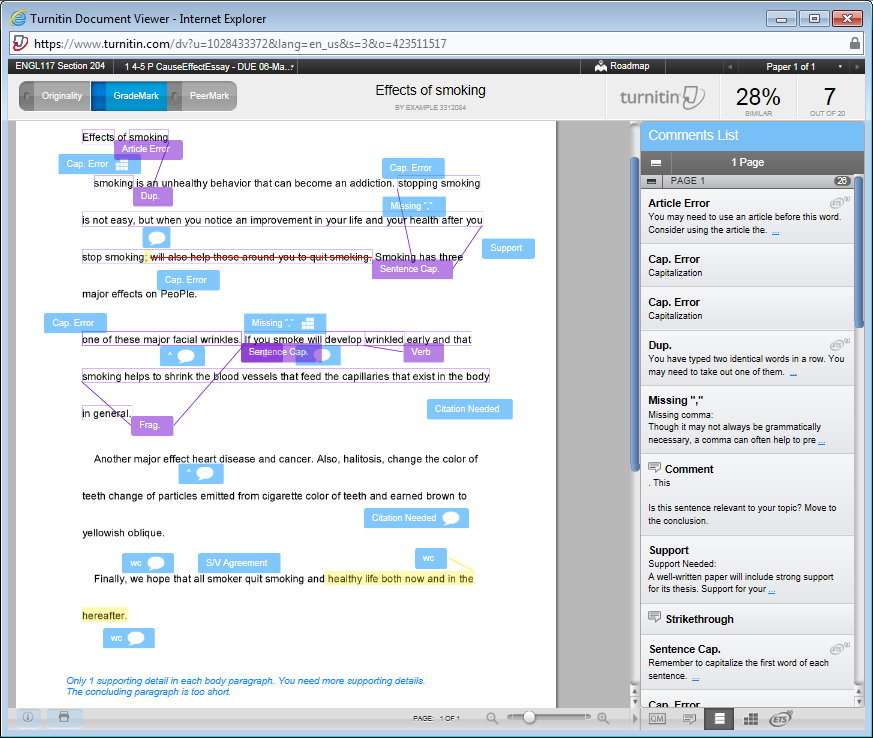Click the 28% similarity score
Viewport: 873px width, 738px height.
point(757,98)
